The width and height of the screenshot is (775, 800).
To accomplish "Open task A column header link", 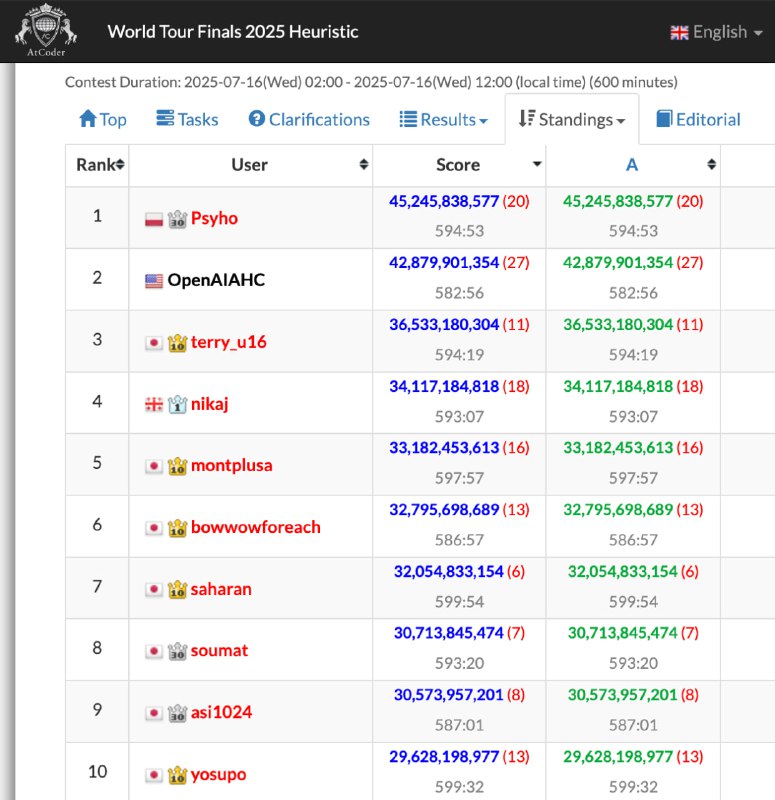I will pyautogui.click(x=632, y=165).
